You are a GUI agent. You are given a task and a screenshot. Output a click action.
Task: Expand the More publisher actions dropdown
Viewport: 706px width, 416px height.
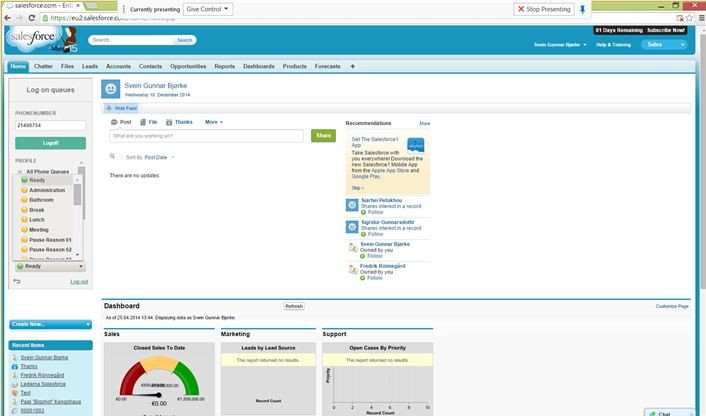(x=214, y=122)
